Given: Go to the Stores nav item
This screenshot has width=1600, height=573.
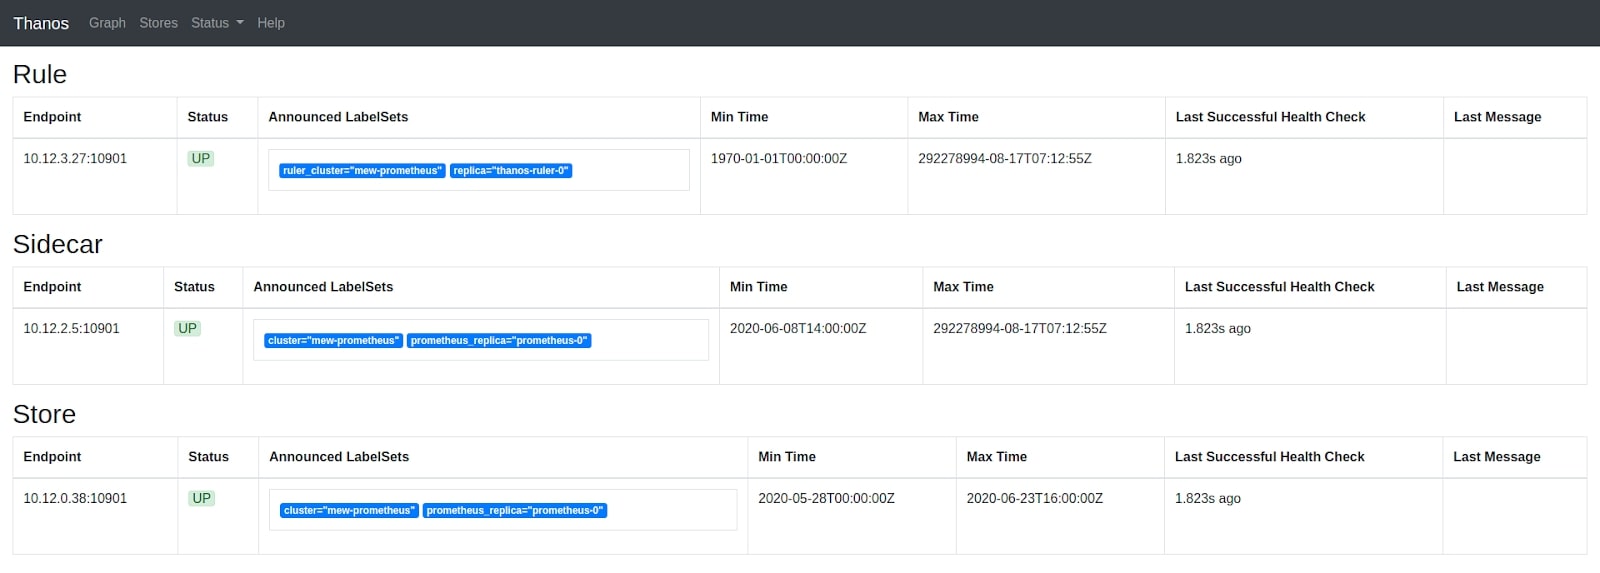Looking at the screenshot, I should (x=158, y=23).
